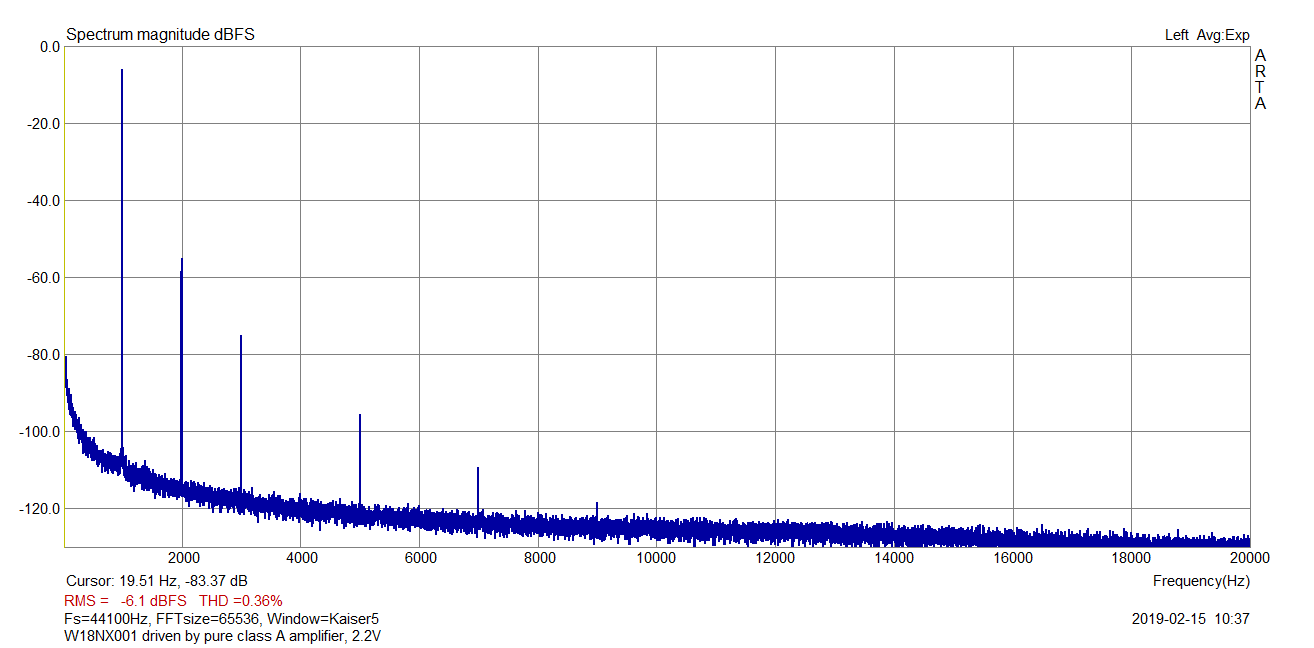
Task: Click the 4000 x-axis label
Action: [x=301, y=558]
